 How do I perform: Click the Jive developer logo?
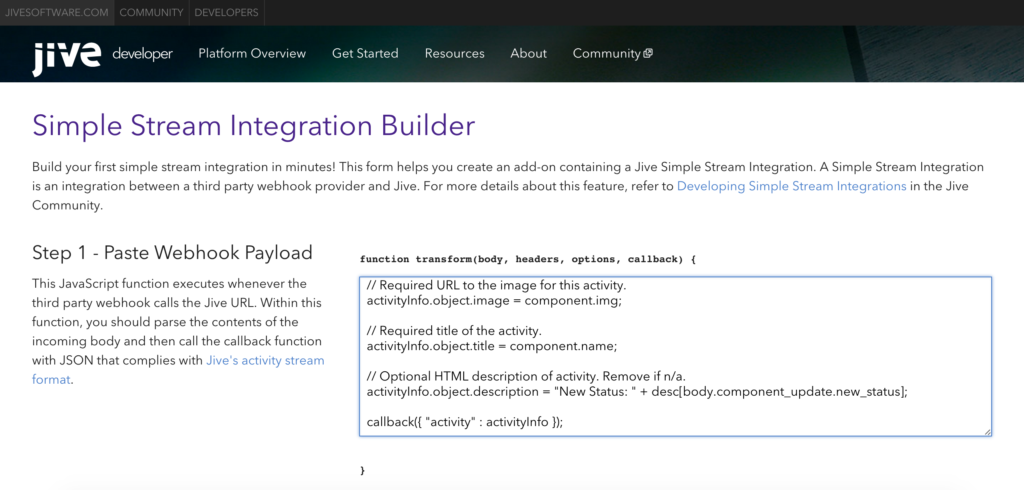click(102, 56)
